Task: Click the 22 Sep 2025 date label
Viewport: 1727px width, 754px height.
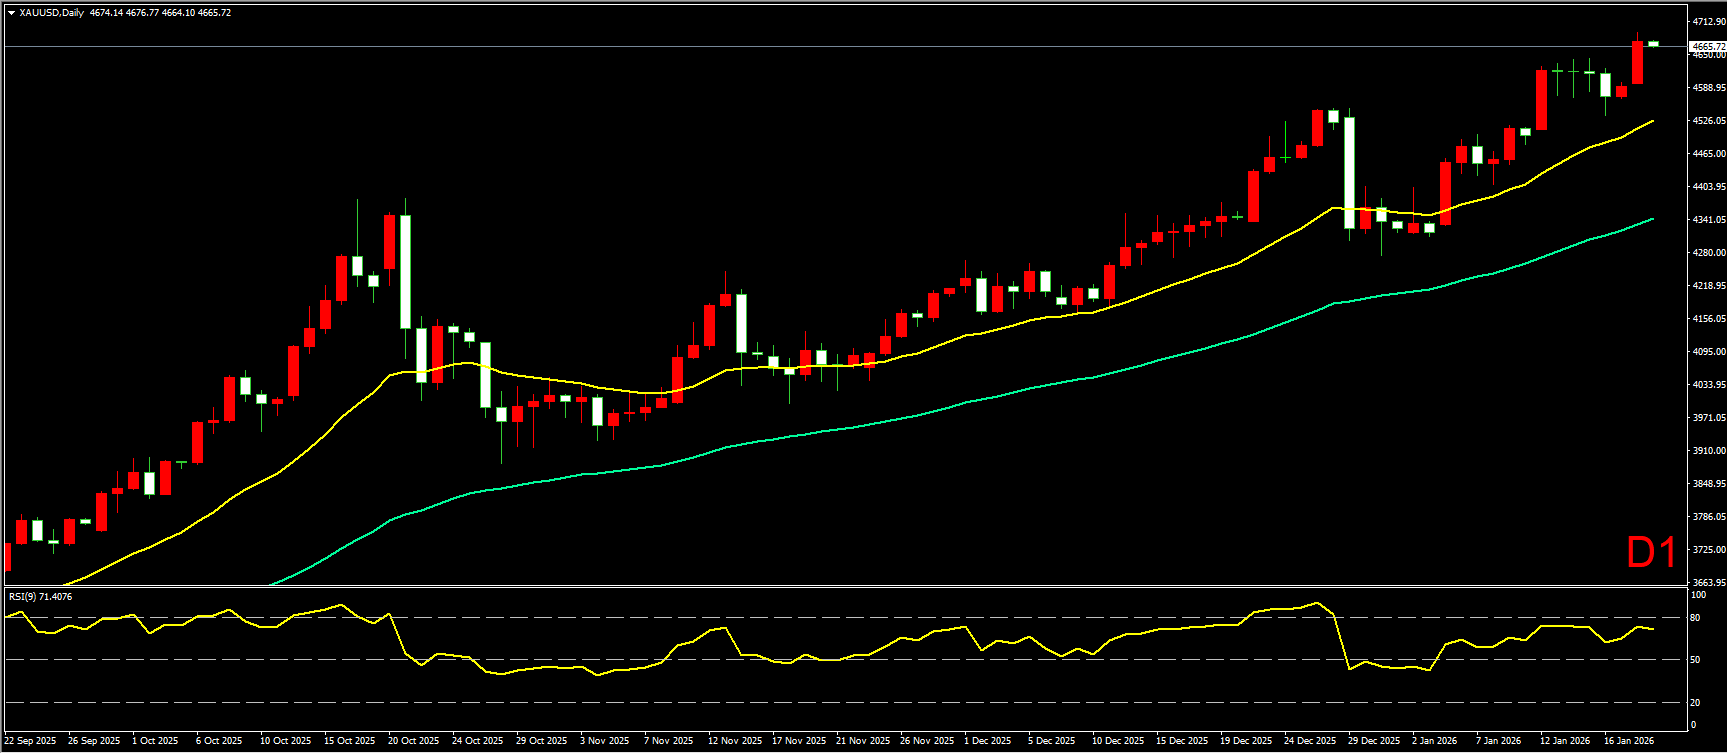Action: coord(30,741)
